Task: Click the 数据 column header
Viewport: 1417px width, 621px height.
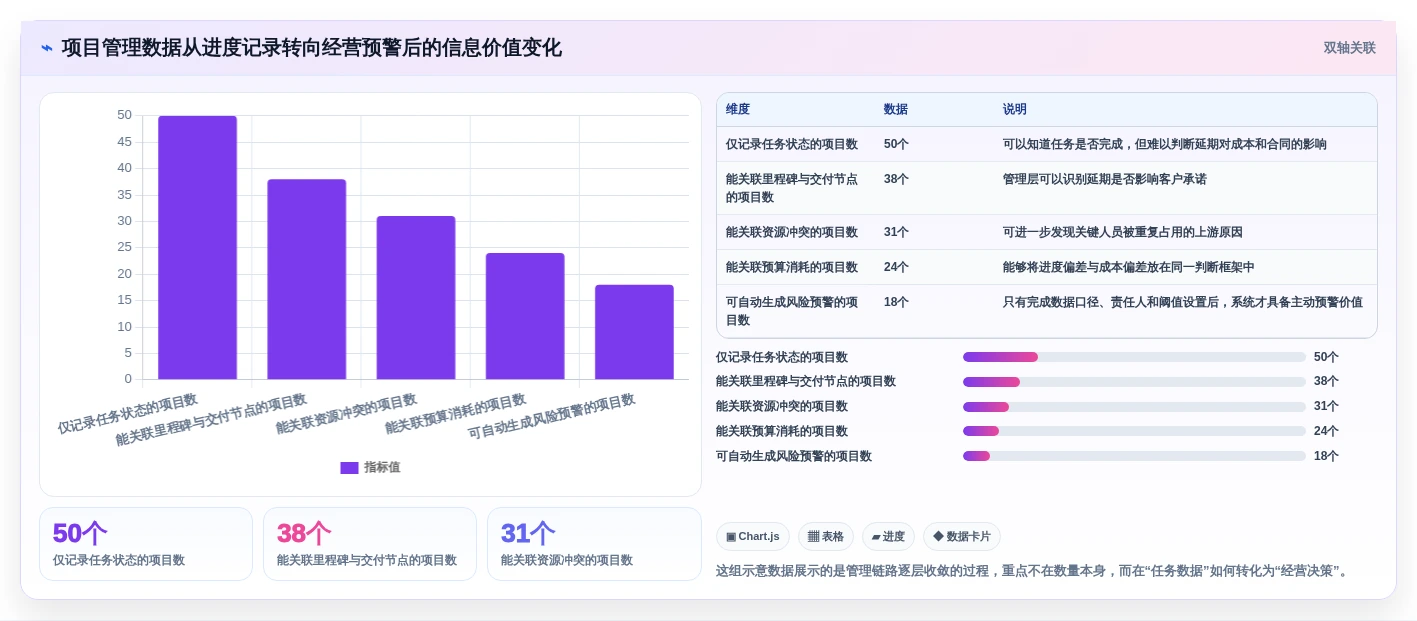Action: 896,109
